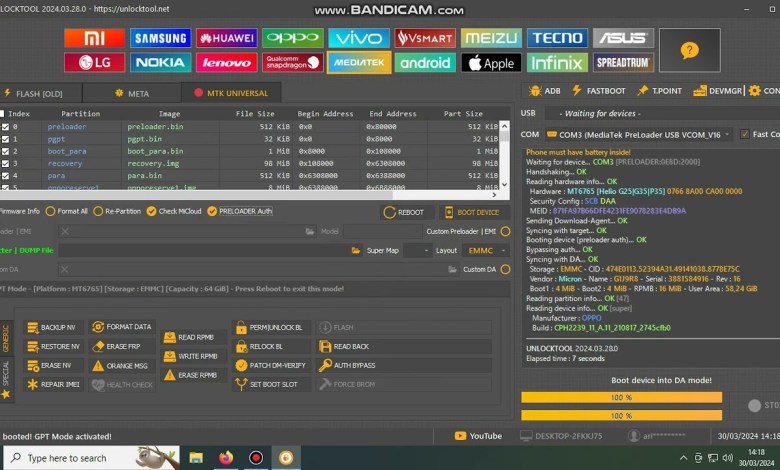This screenshot has width=780, height=470.
Task: Start the Repair IMEI operation
Action: point(53,384)
